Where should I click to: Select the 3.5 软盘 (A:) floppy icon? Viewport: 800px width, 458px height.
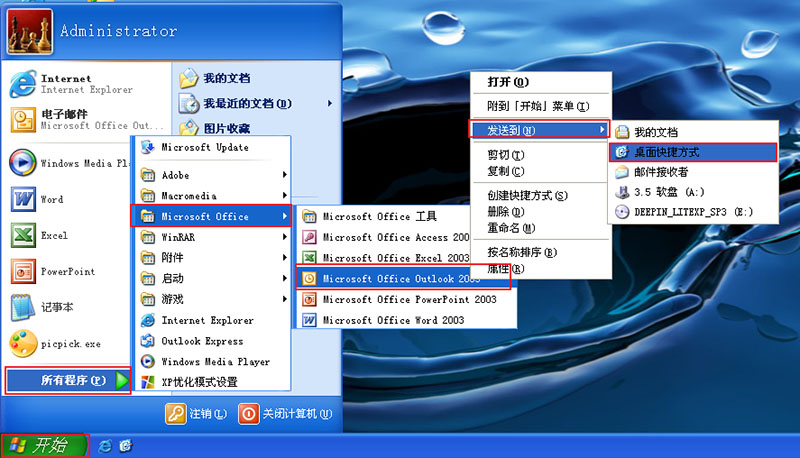click(622, 192)
